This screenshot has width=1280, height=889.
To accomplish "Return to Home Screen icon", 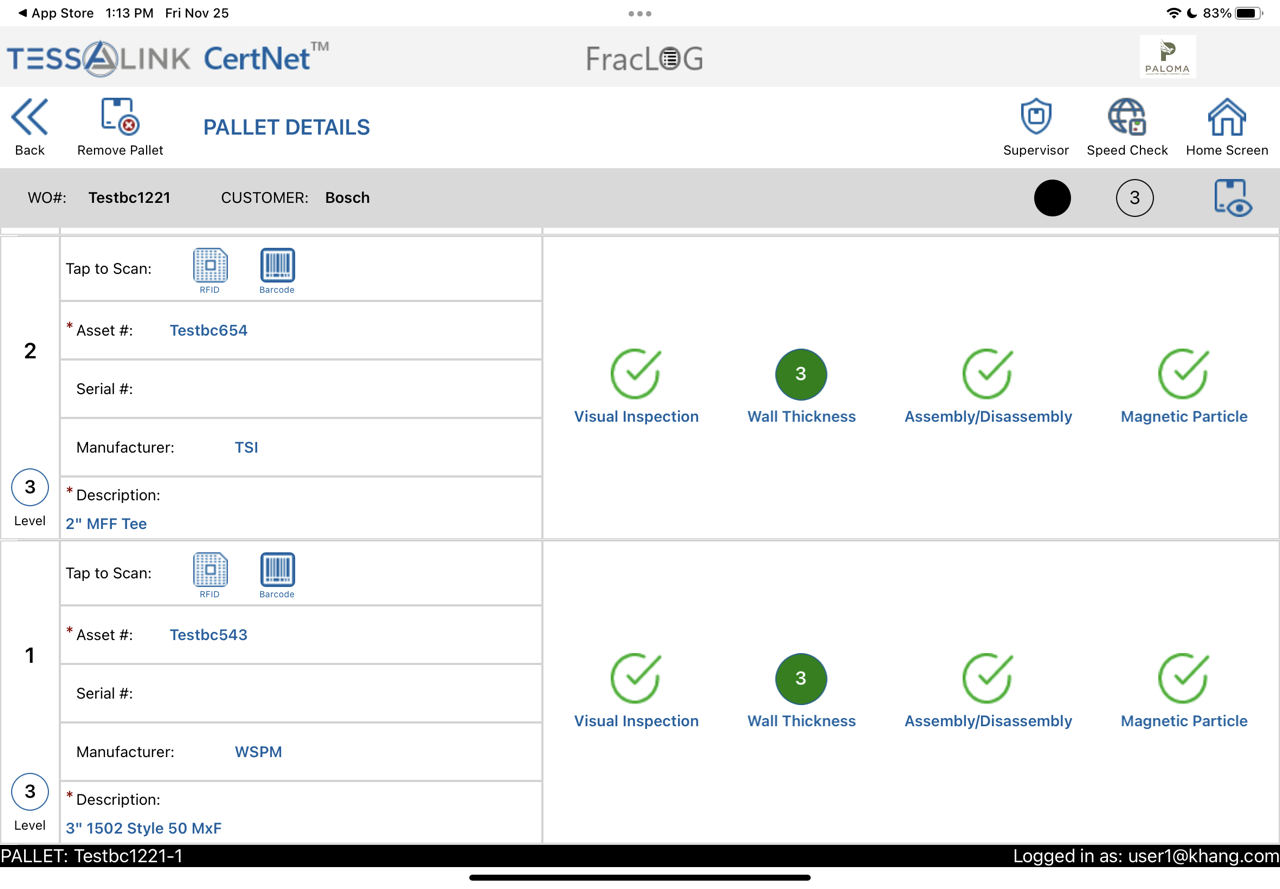I will (1227, 117).
